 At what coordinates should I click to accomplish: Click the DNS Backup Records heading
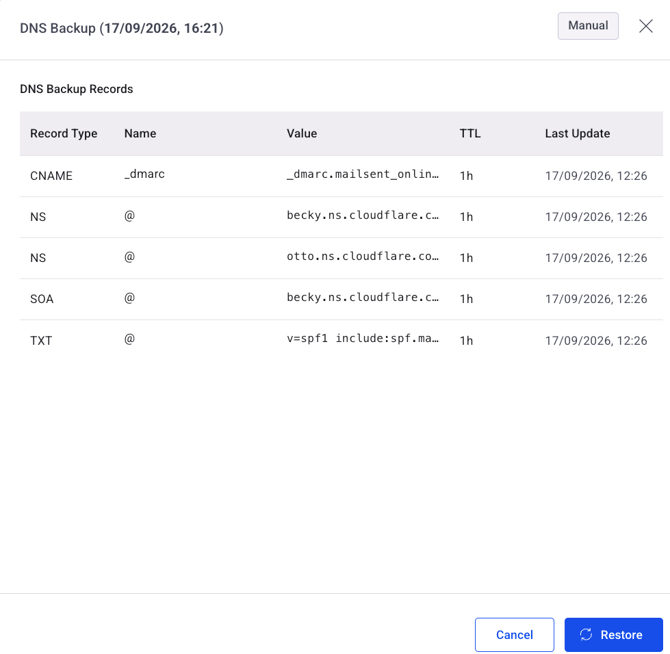pos(76,89)
